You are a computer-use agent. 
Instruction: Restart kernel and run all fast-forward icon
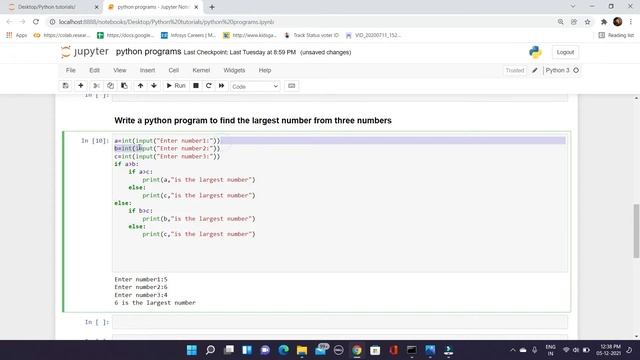point(222,86)
